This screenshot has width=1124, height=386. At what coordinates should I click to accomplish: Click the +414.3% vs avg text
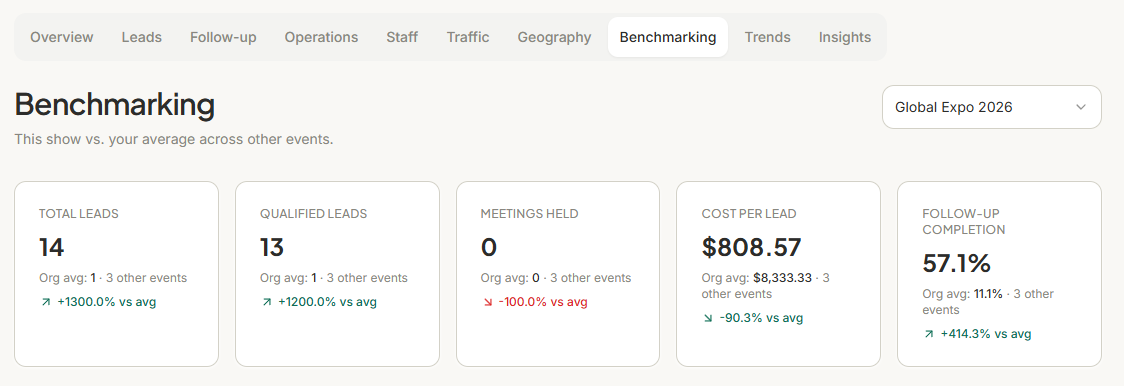986,334
